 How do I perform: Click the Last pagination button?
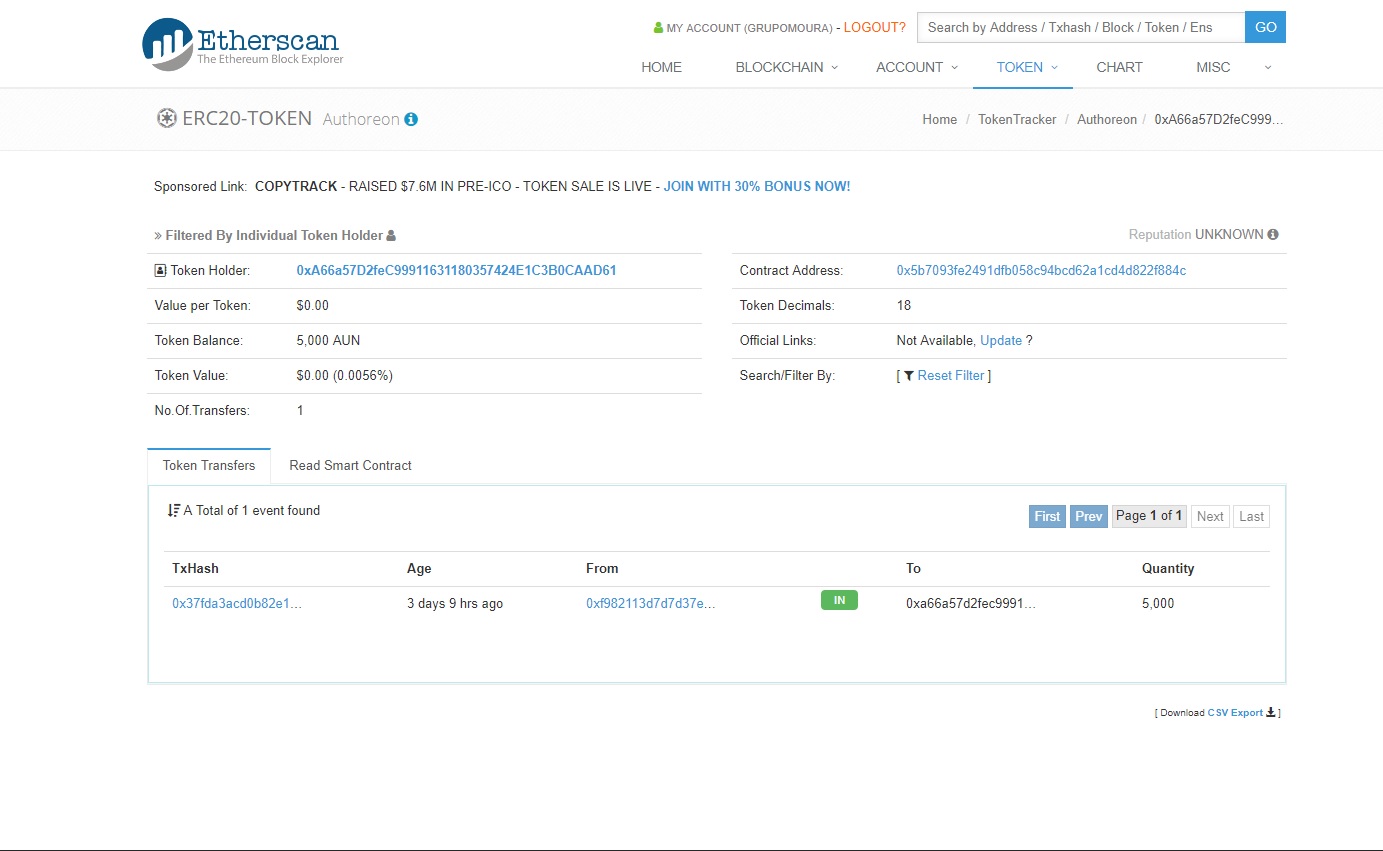pos(1251,516)
